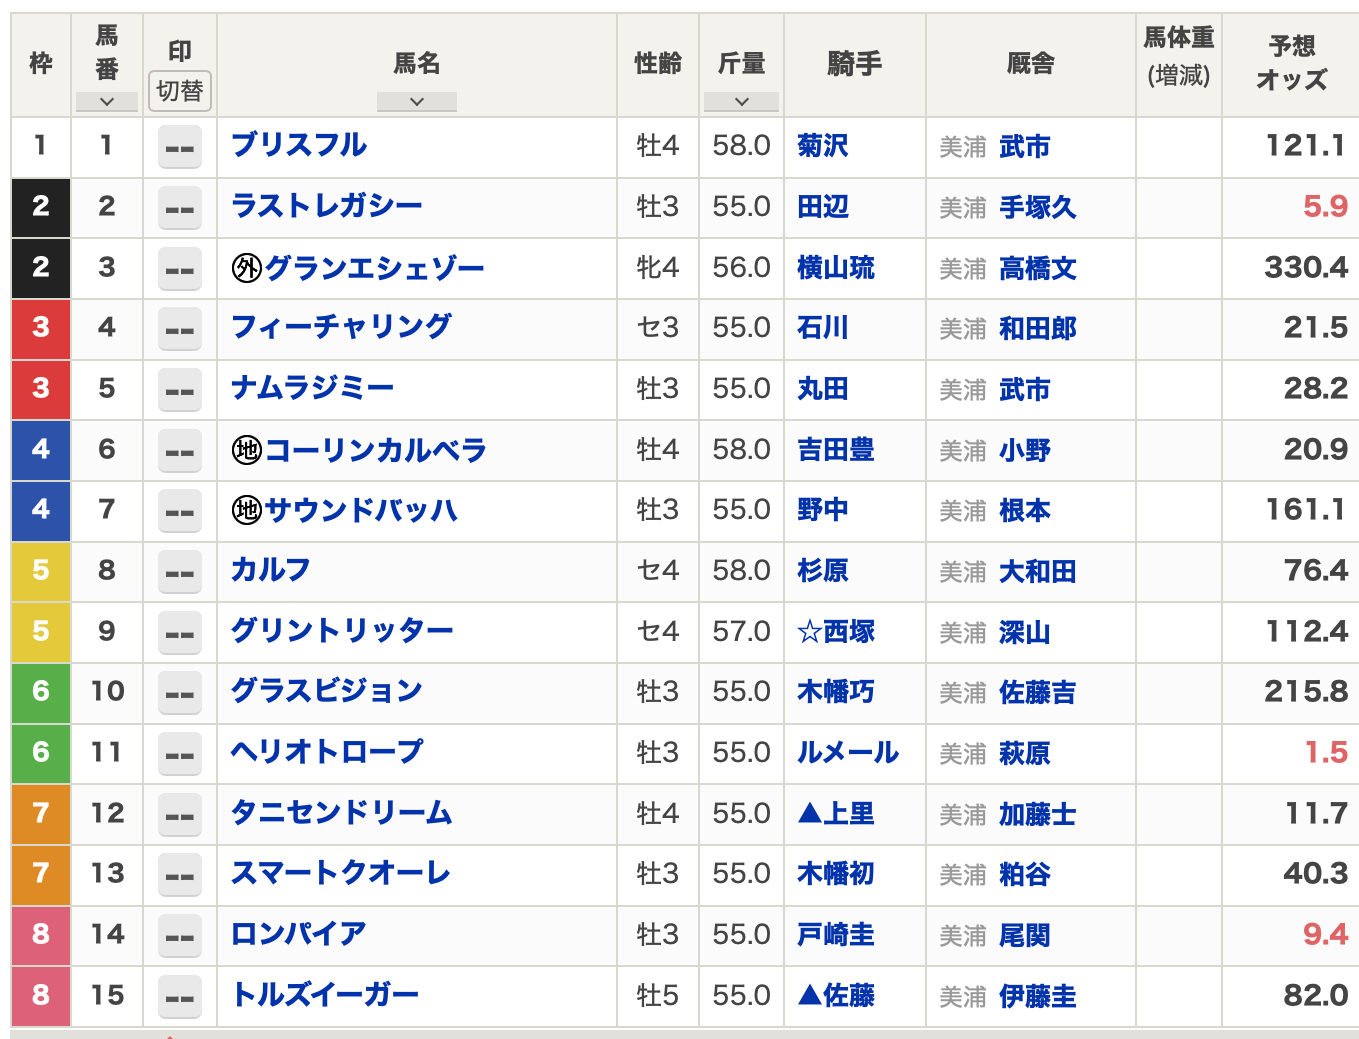Click the mark button for ロンパイア
The width and height of the screenshot is (1359, 1039).
180,936
